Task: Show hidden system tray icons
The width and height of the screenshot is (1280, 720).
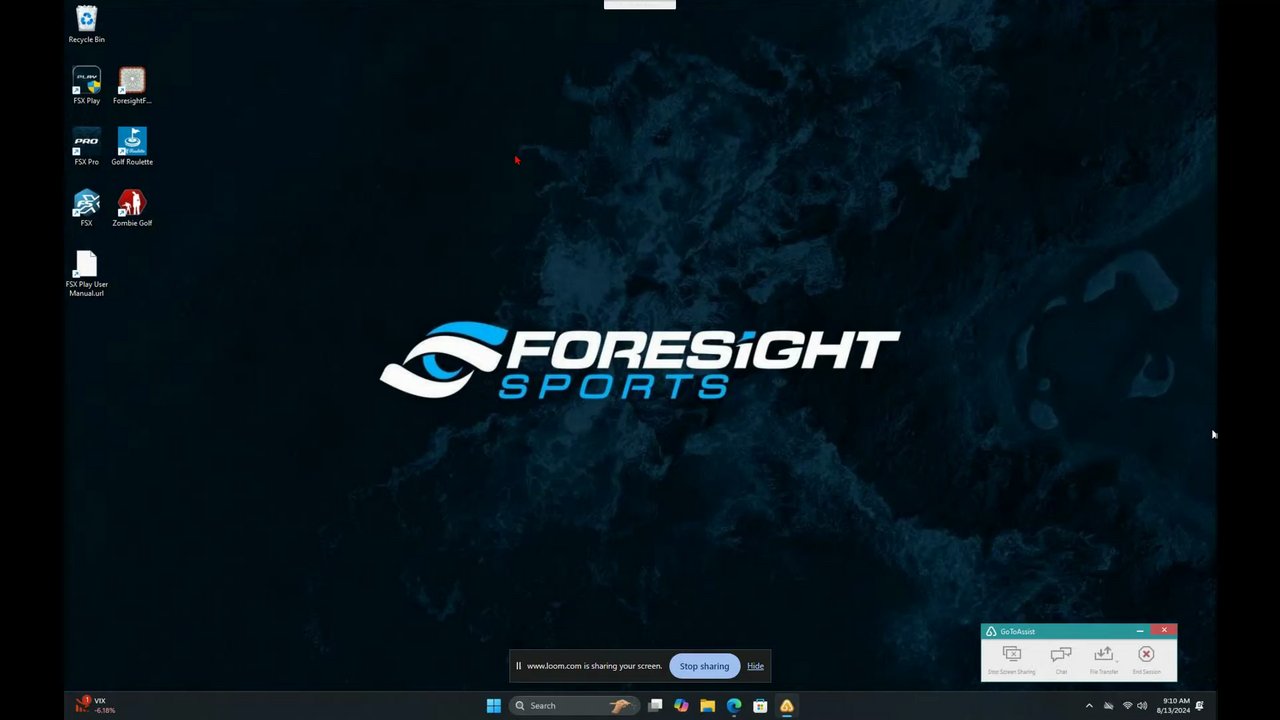Action: pyautogui.click(x=1089, y=706)
